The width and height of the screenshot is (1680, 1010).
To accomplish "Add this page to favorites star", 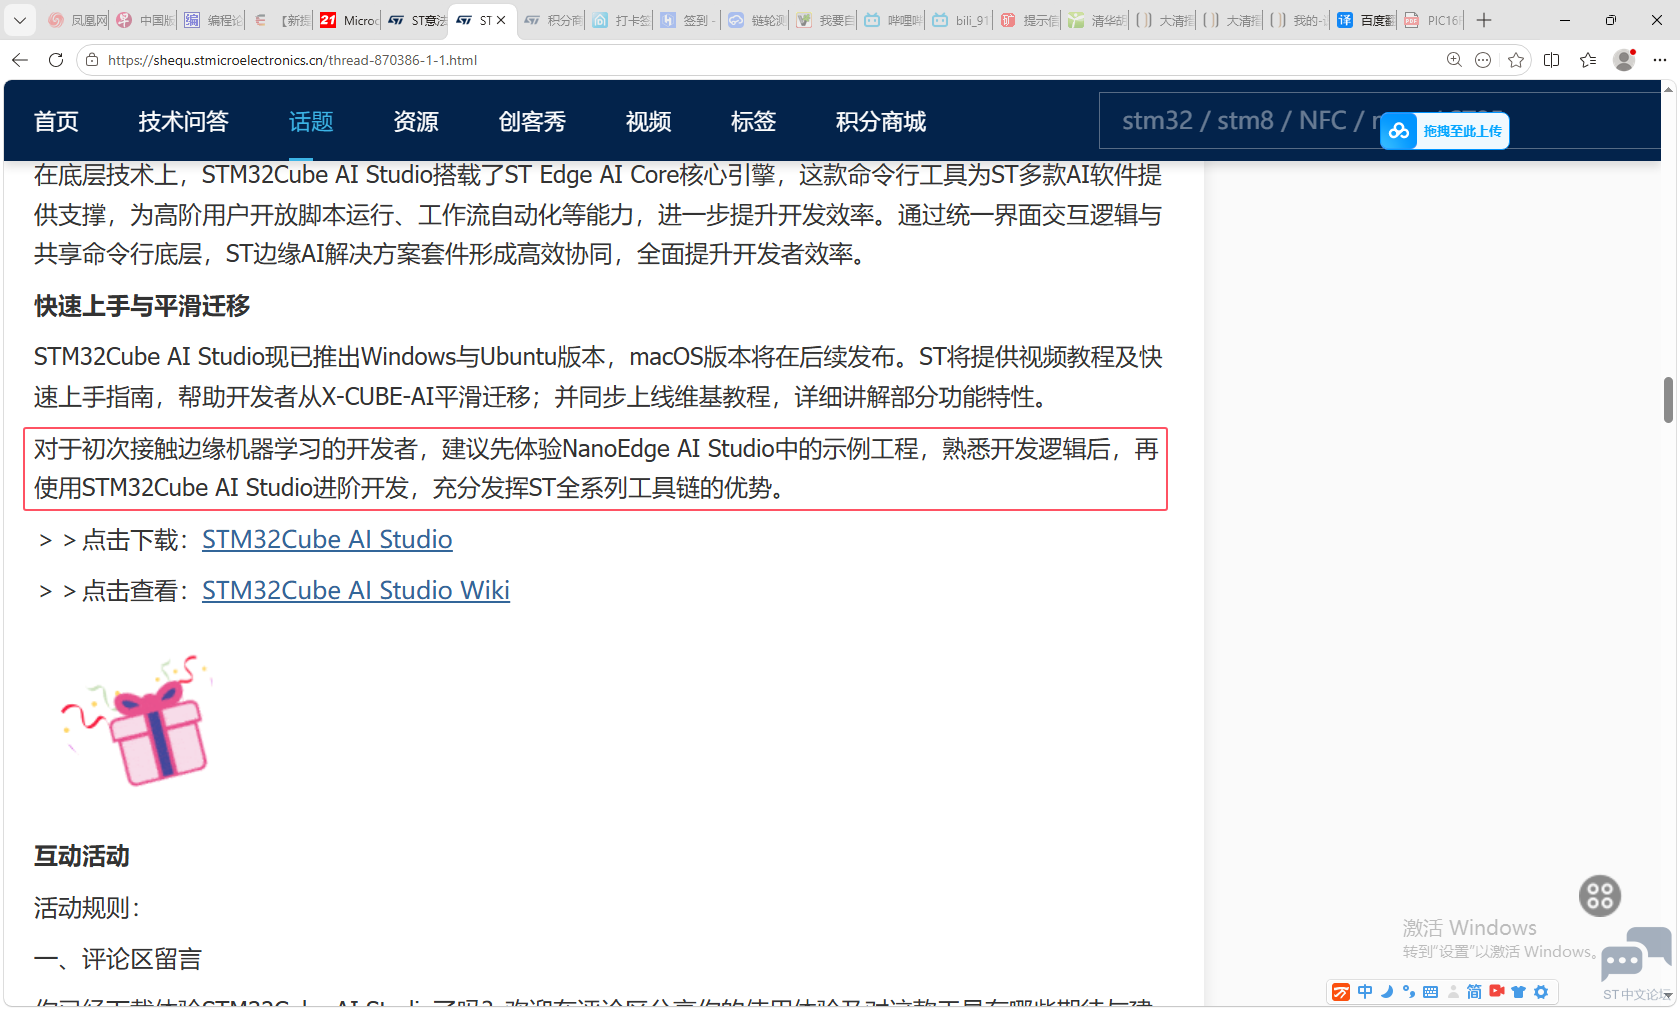I will (1516, 60).
